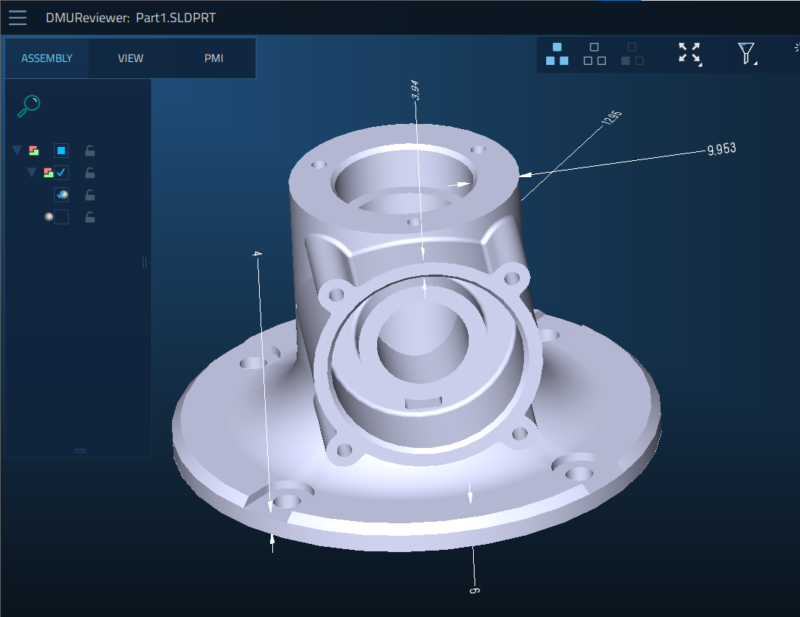
Task: Open the PMI tab
Action: click(213, 58)
